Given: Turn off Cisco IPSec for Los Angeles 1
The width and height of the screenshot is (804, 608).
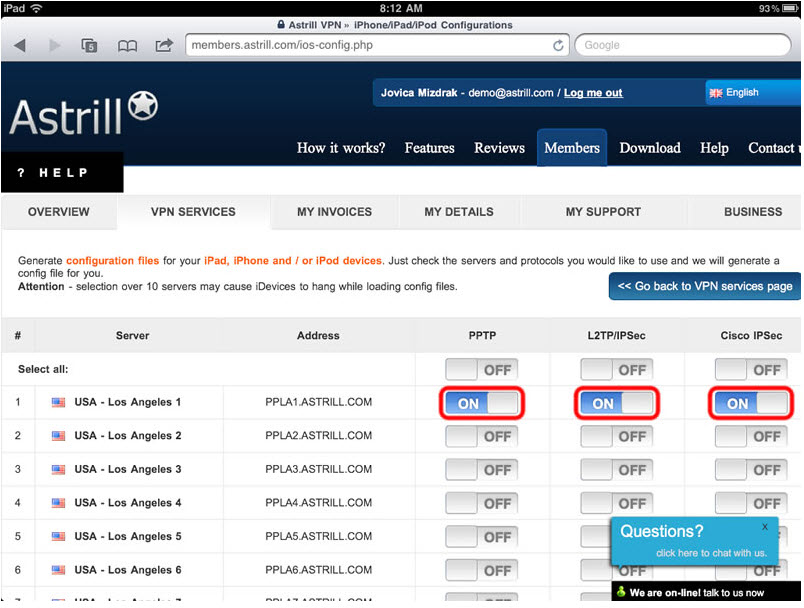Looking at the screenshot, I should click(x=751, y=403).
